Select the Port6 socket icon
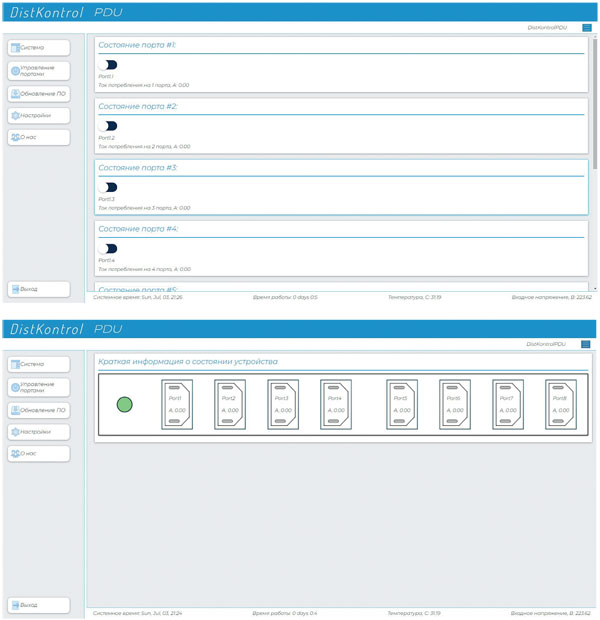600x620 pixels. [x=455, y=405]
